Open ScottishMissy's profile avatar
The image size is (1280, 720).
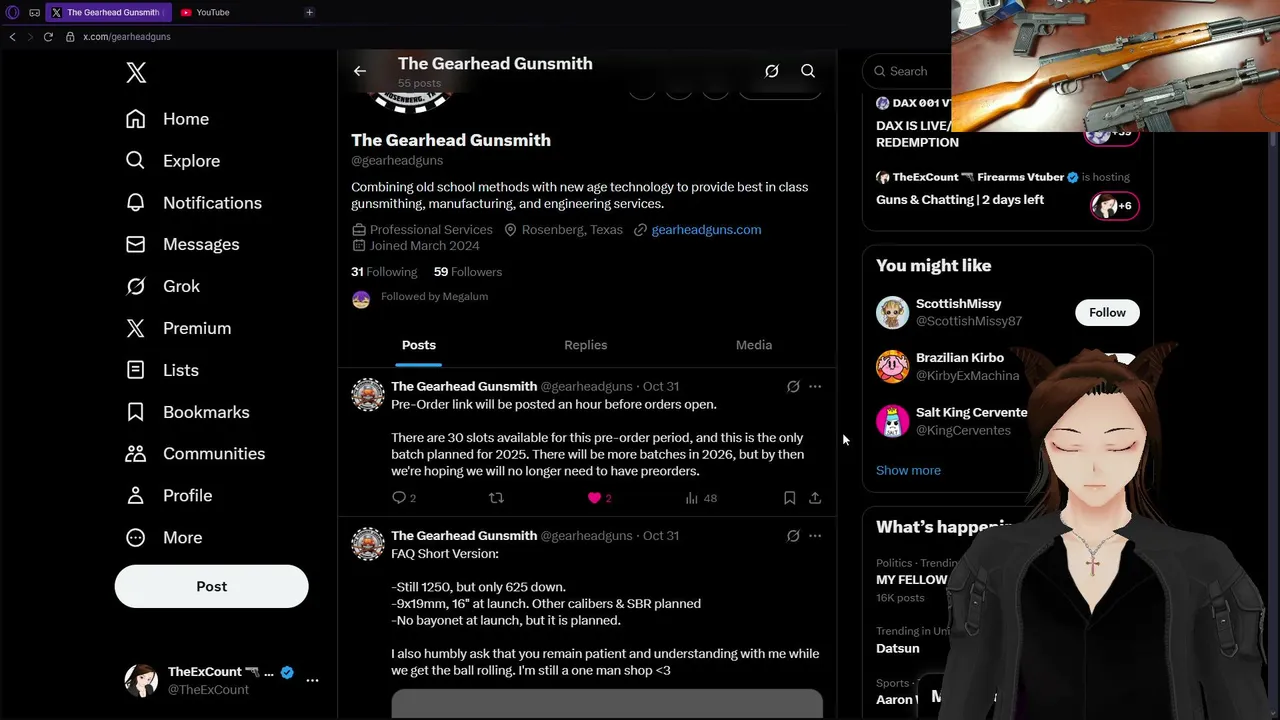pos(893,313)
